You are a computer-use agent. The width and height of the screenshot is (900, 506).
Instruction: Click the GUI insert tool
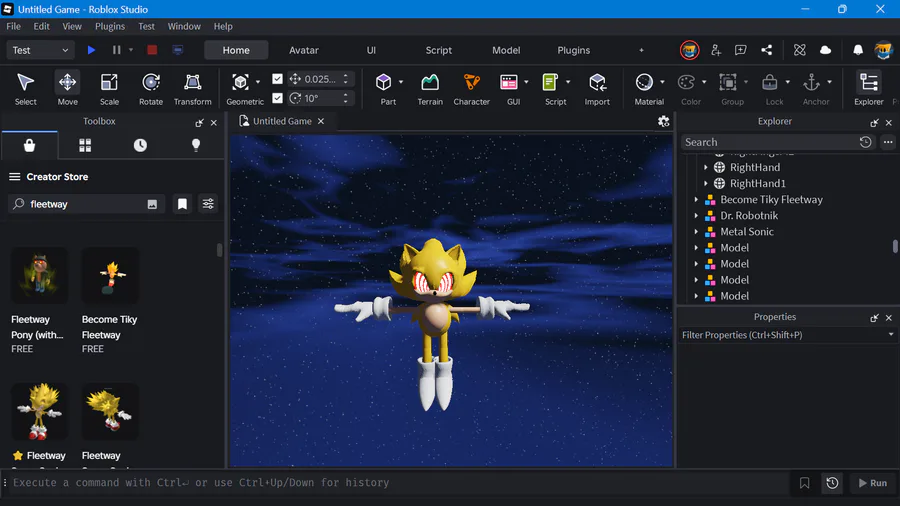509,88
